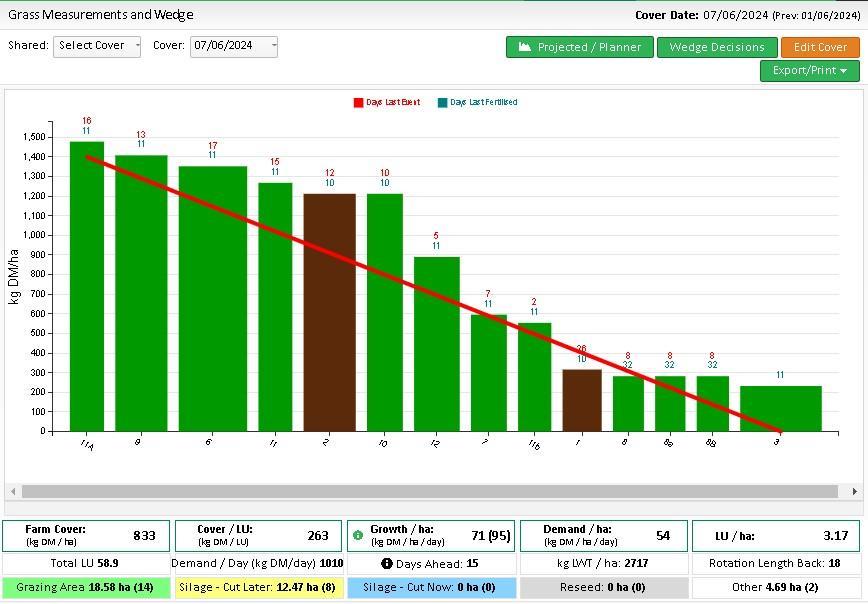Screen dimensions: 868x604
Task: Click the Farm Cover 833 stat box
Action: (86, 536)
